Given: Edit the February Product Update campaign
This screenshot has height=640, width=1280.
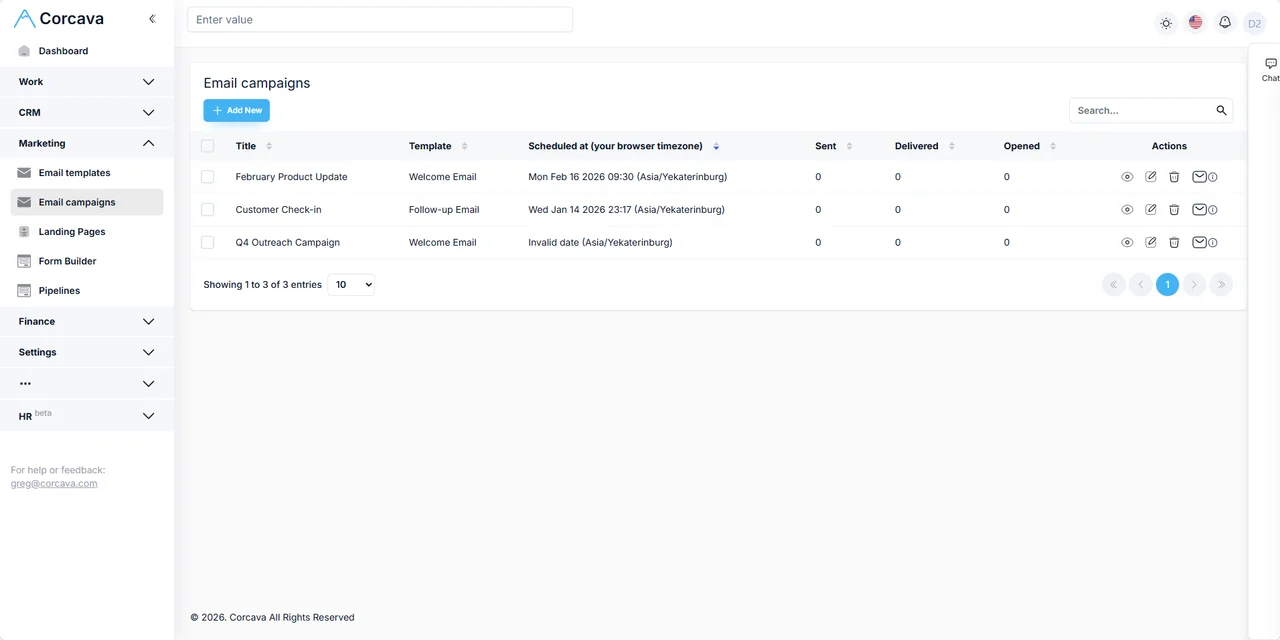Looking at the screenshot, I should [1151, 177].
